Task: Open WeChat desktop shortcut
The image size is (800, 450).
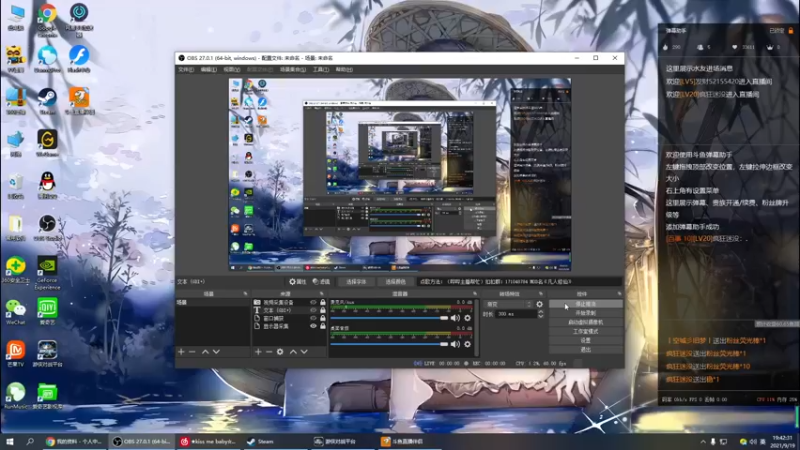Action: click(16, 312)
